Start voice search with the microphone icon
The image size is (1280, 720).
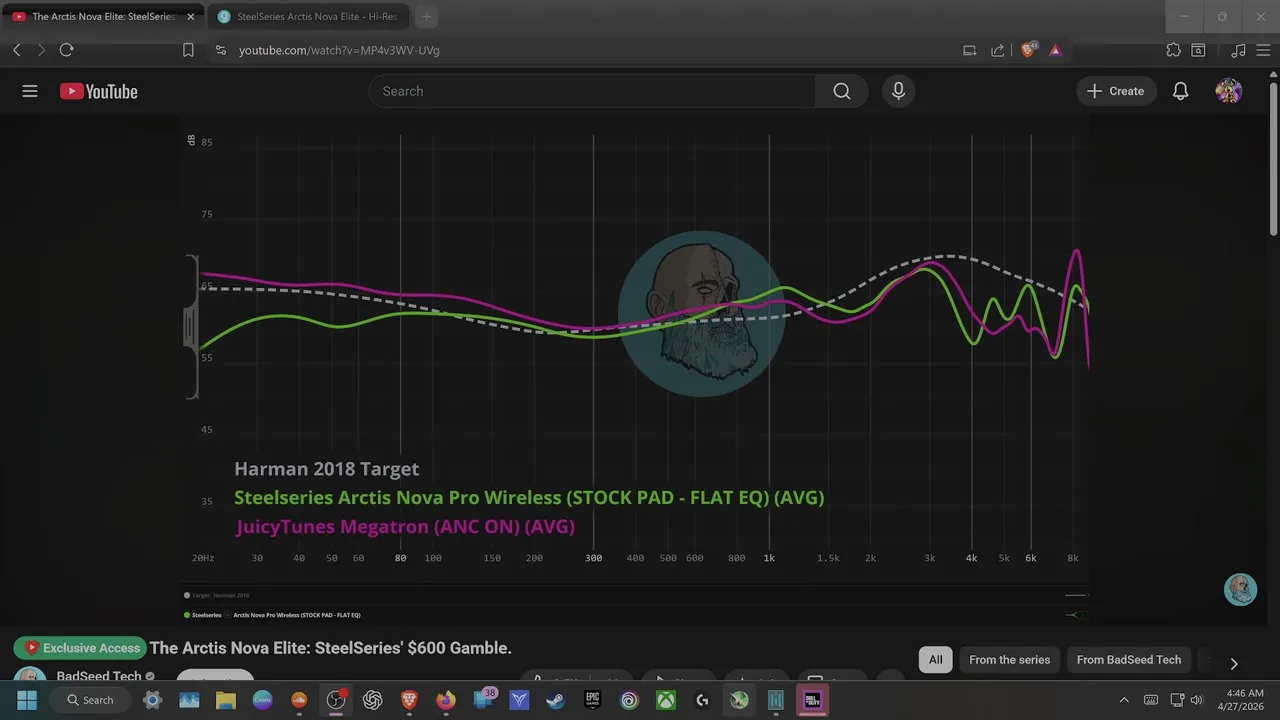[898, 91]
